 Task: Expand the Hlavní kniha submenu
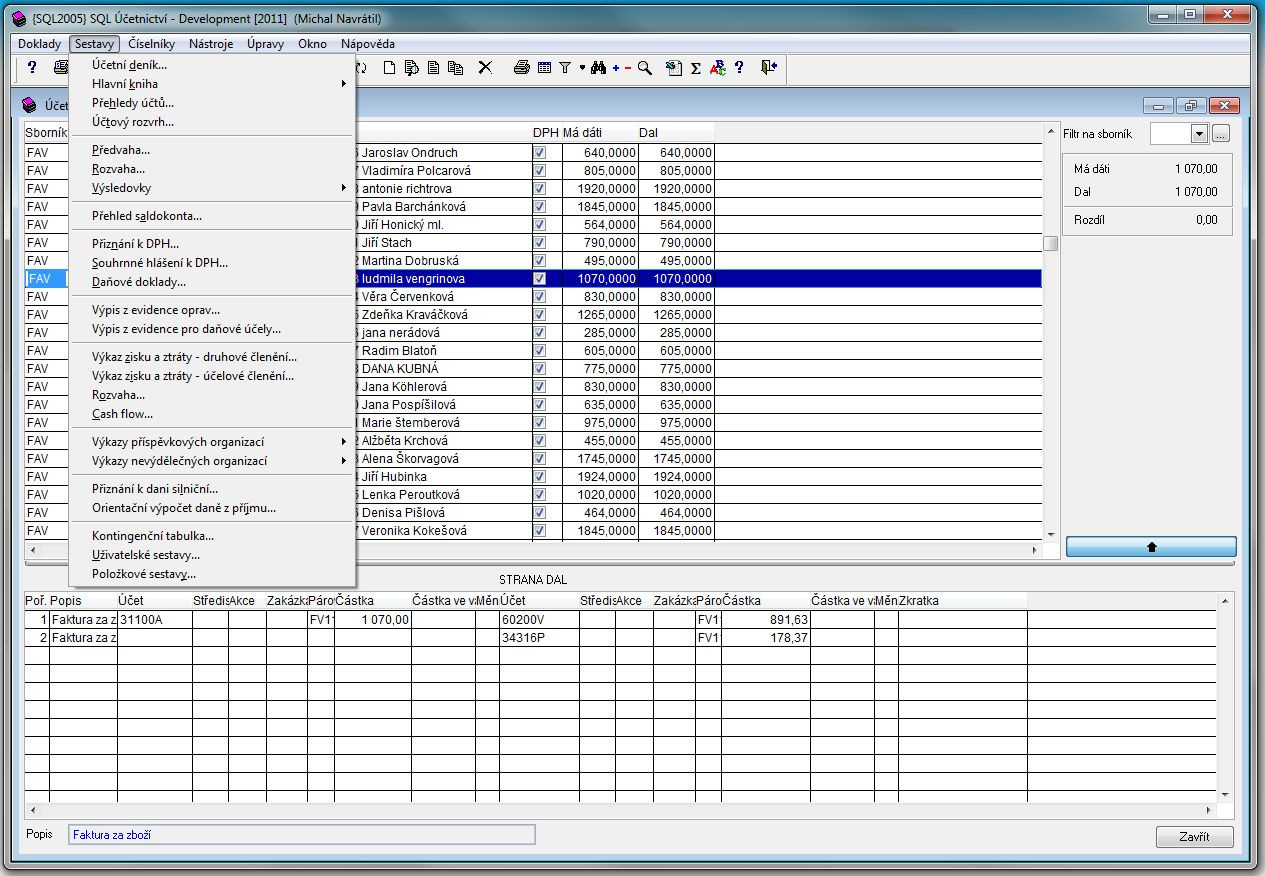click(212, 84)
